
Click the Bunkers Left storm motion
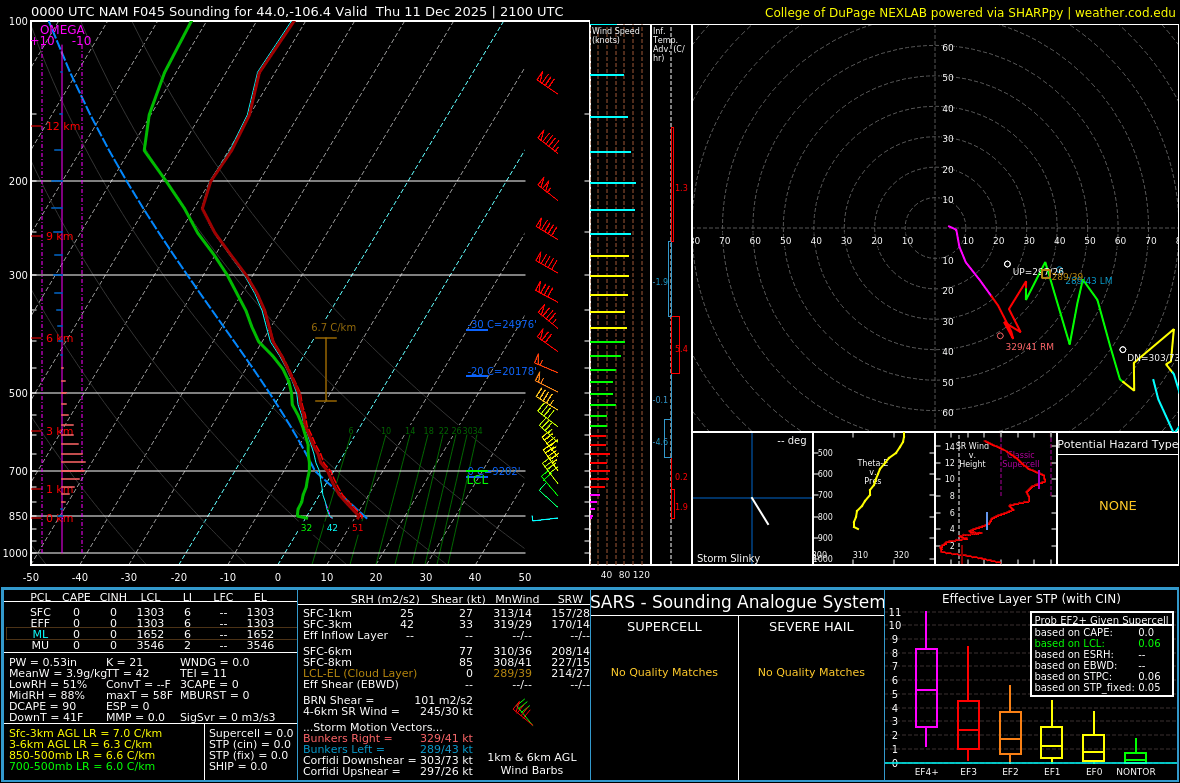click(x=388, y=749)
